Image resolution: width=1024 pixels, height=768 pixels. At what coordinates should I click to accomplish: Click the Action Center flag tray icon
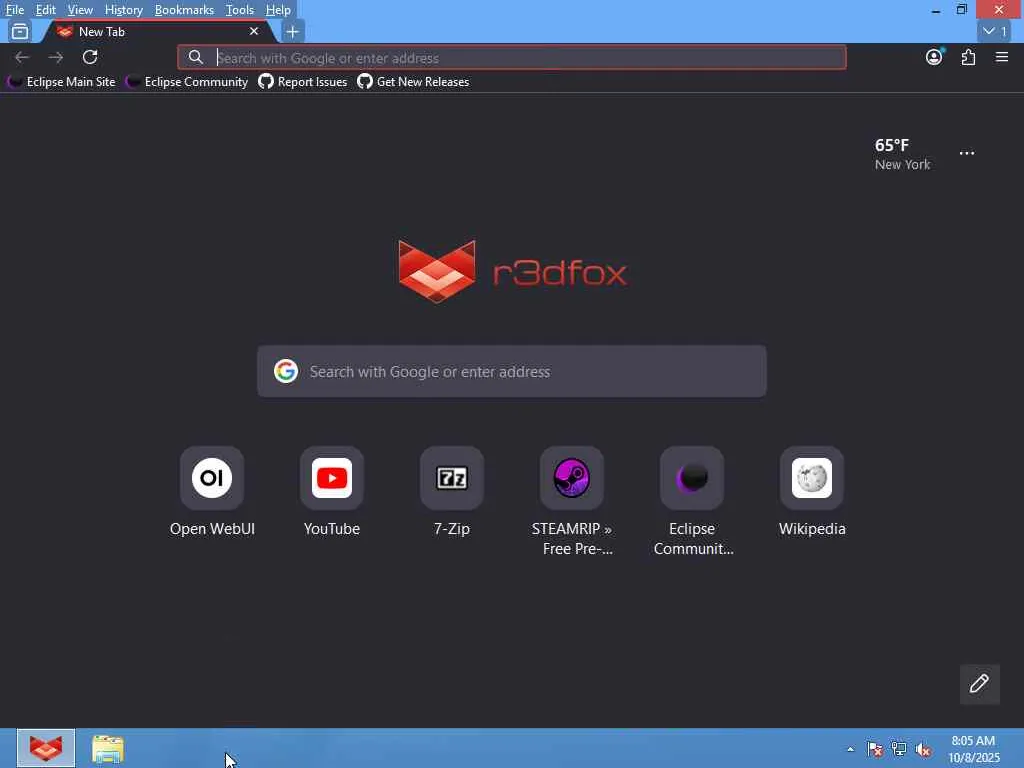(874, 749)
